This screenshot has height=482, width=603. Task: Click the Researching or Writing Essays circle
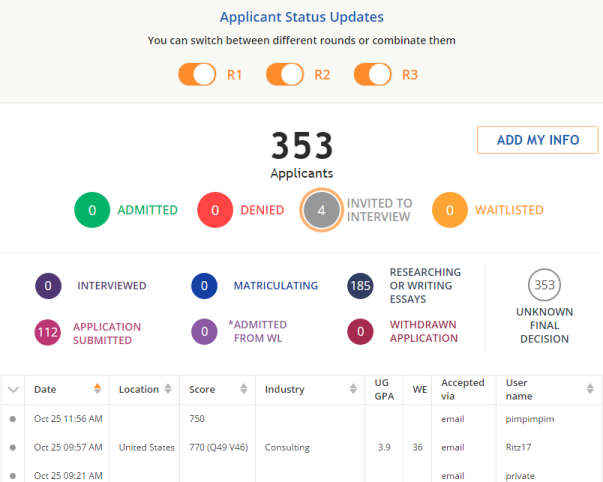point(361,286)
